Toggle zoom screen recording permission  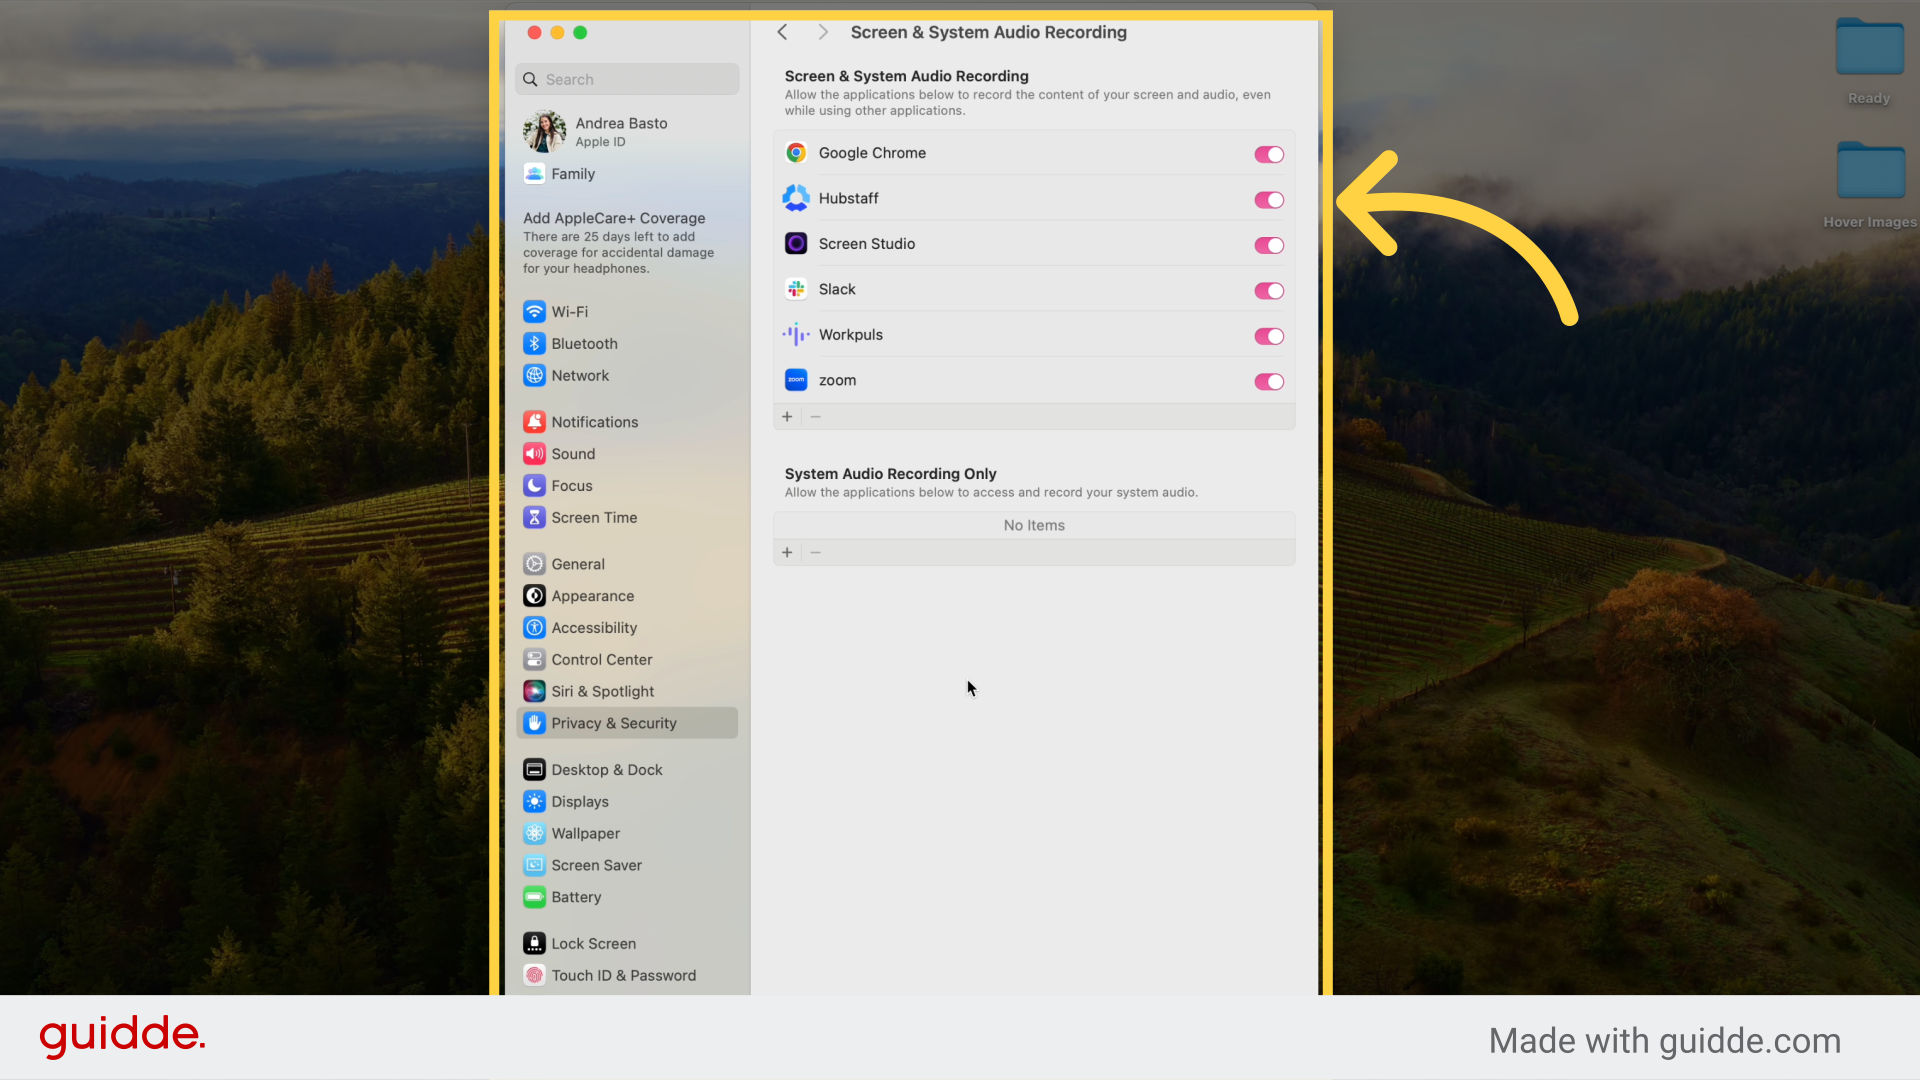(1268, 382)
